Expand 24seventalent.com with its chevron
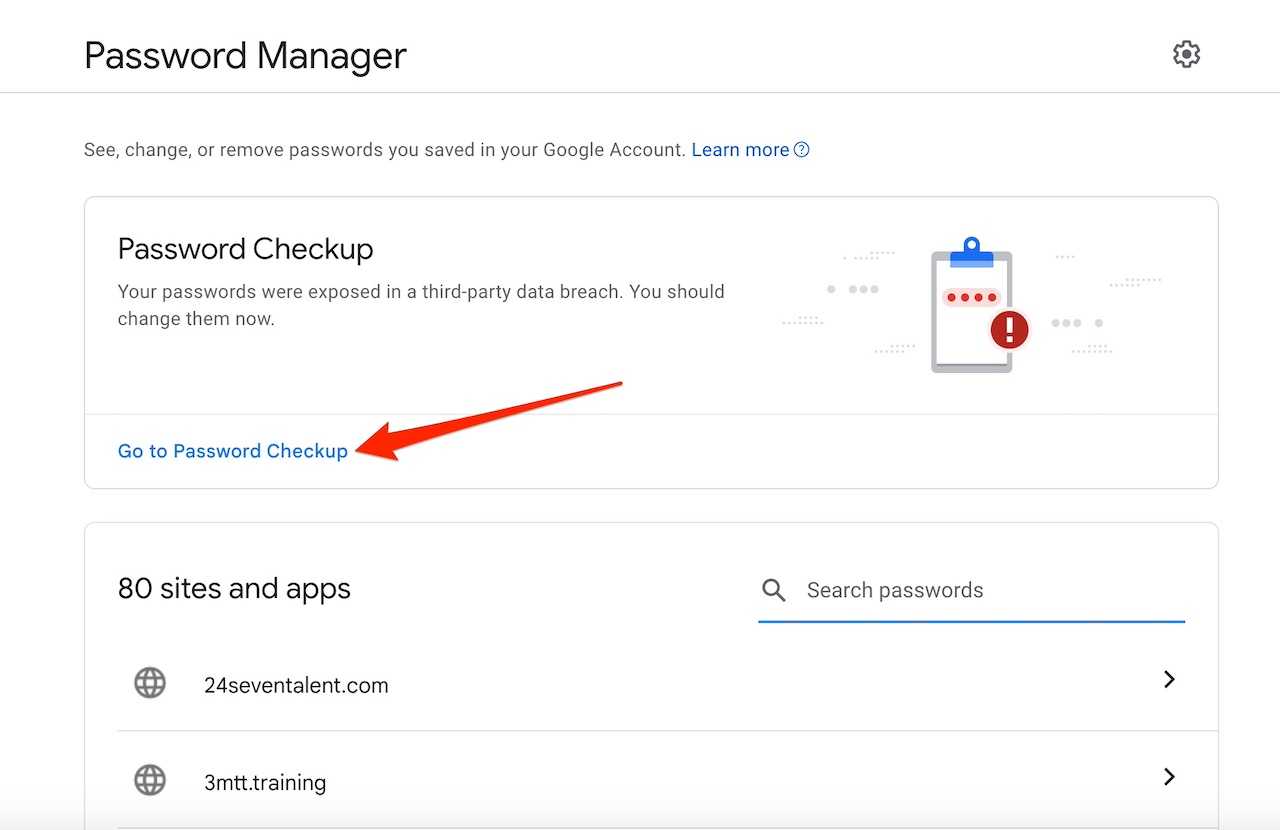This screenshot has width=1280, height=830. 1169,680
